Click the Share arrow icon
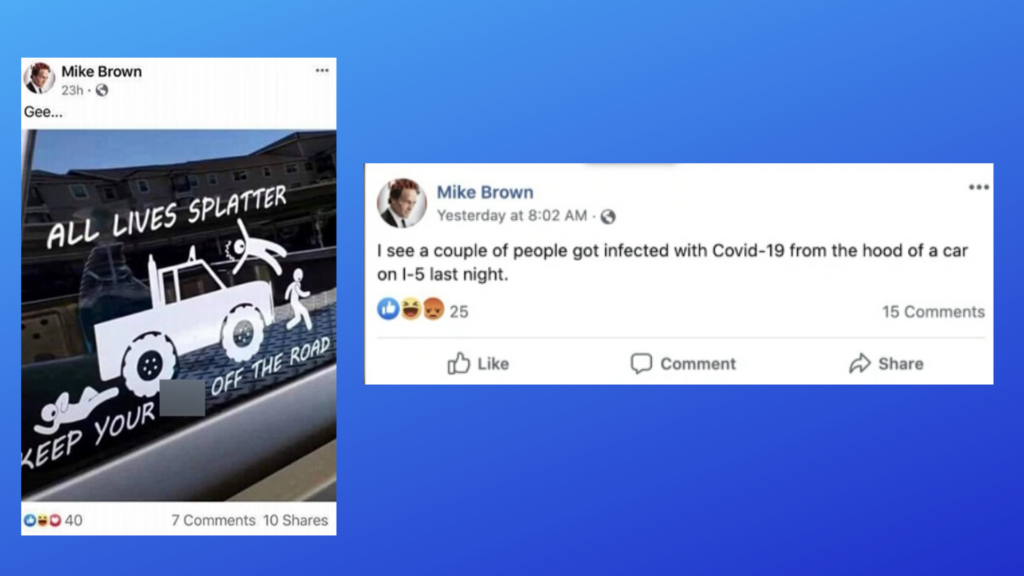The height and width of the screenshot is (576, 1024). tap(860, 363)
